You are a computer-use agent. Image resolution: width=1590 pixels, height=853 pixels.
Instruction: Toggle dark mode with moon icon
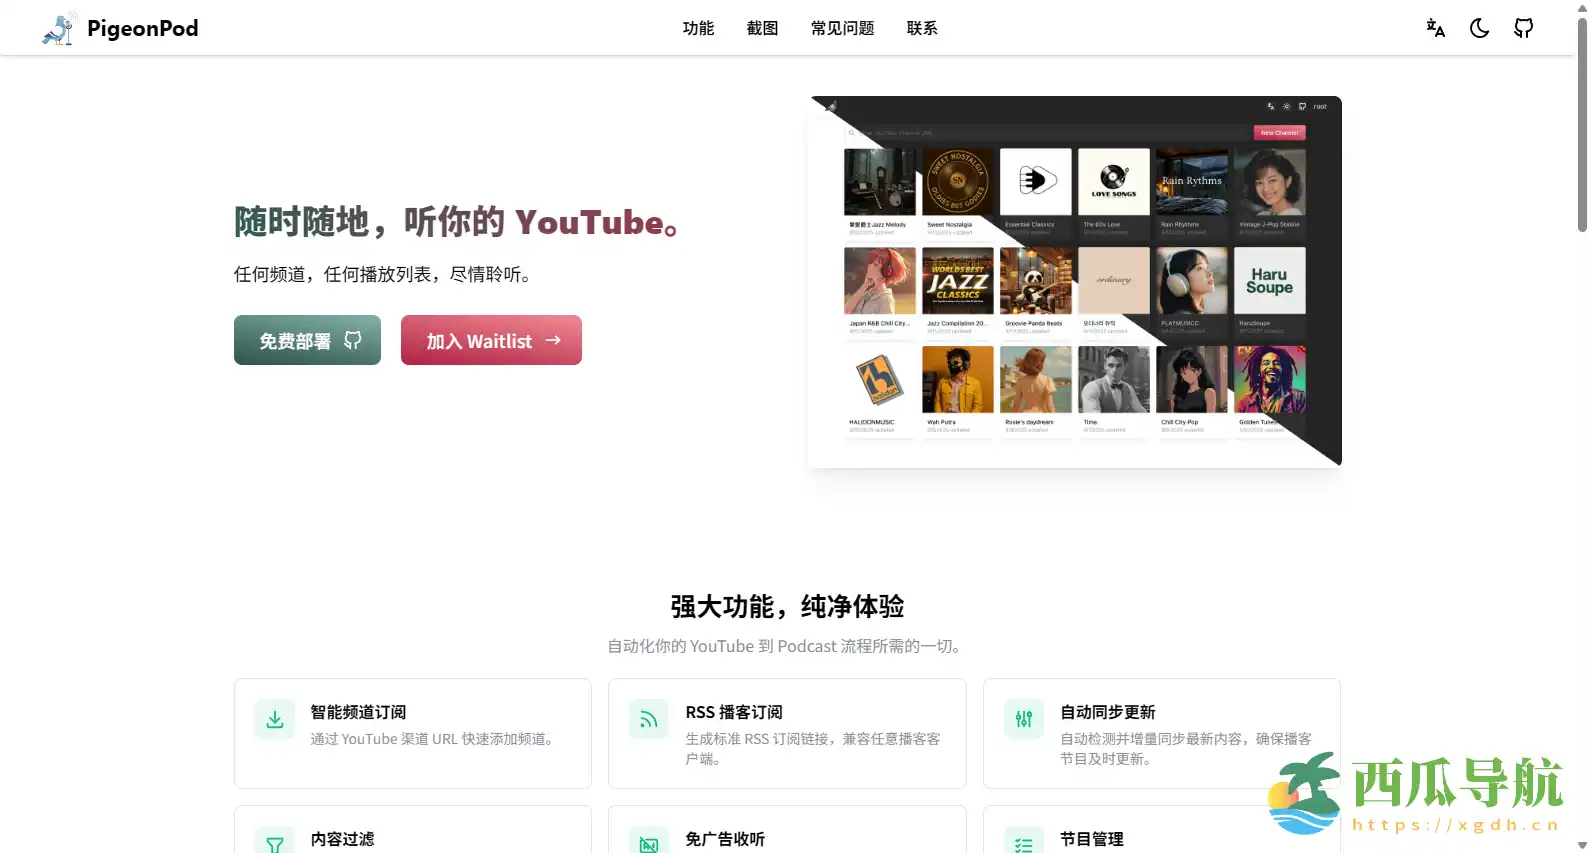click(x=1479, y=28)
